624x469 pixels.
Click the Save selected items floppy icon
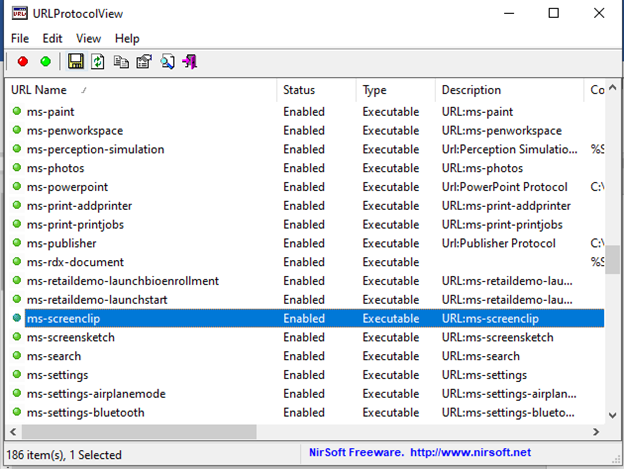pyautogui.click(x=75, y=62)
